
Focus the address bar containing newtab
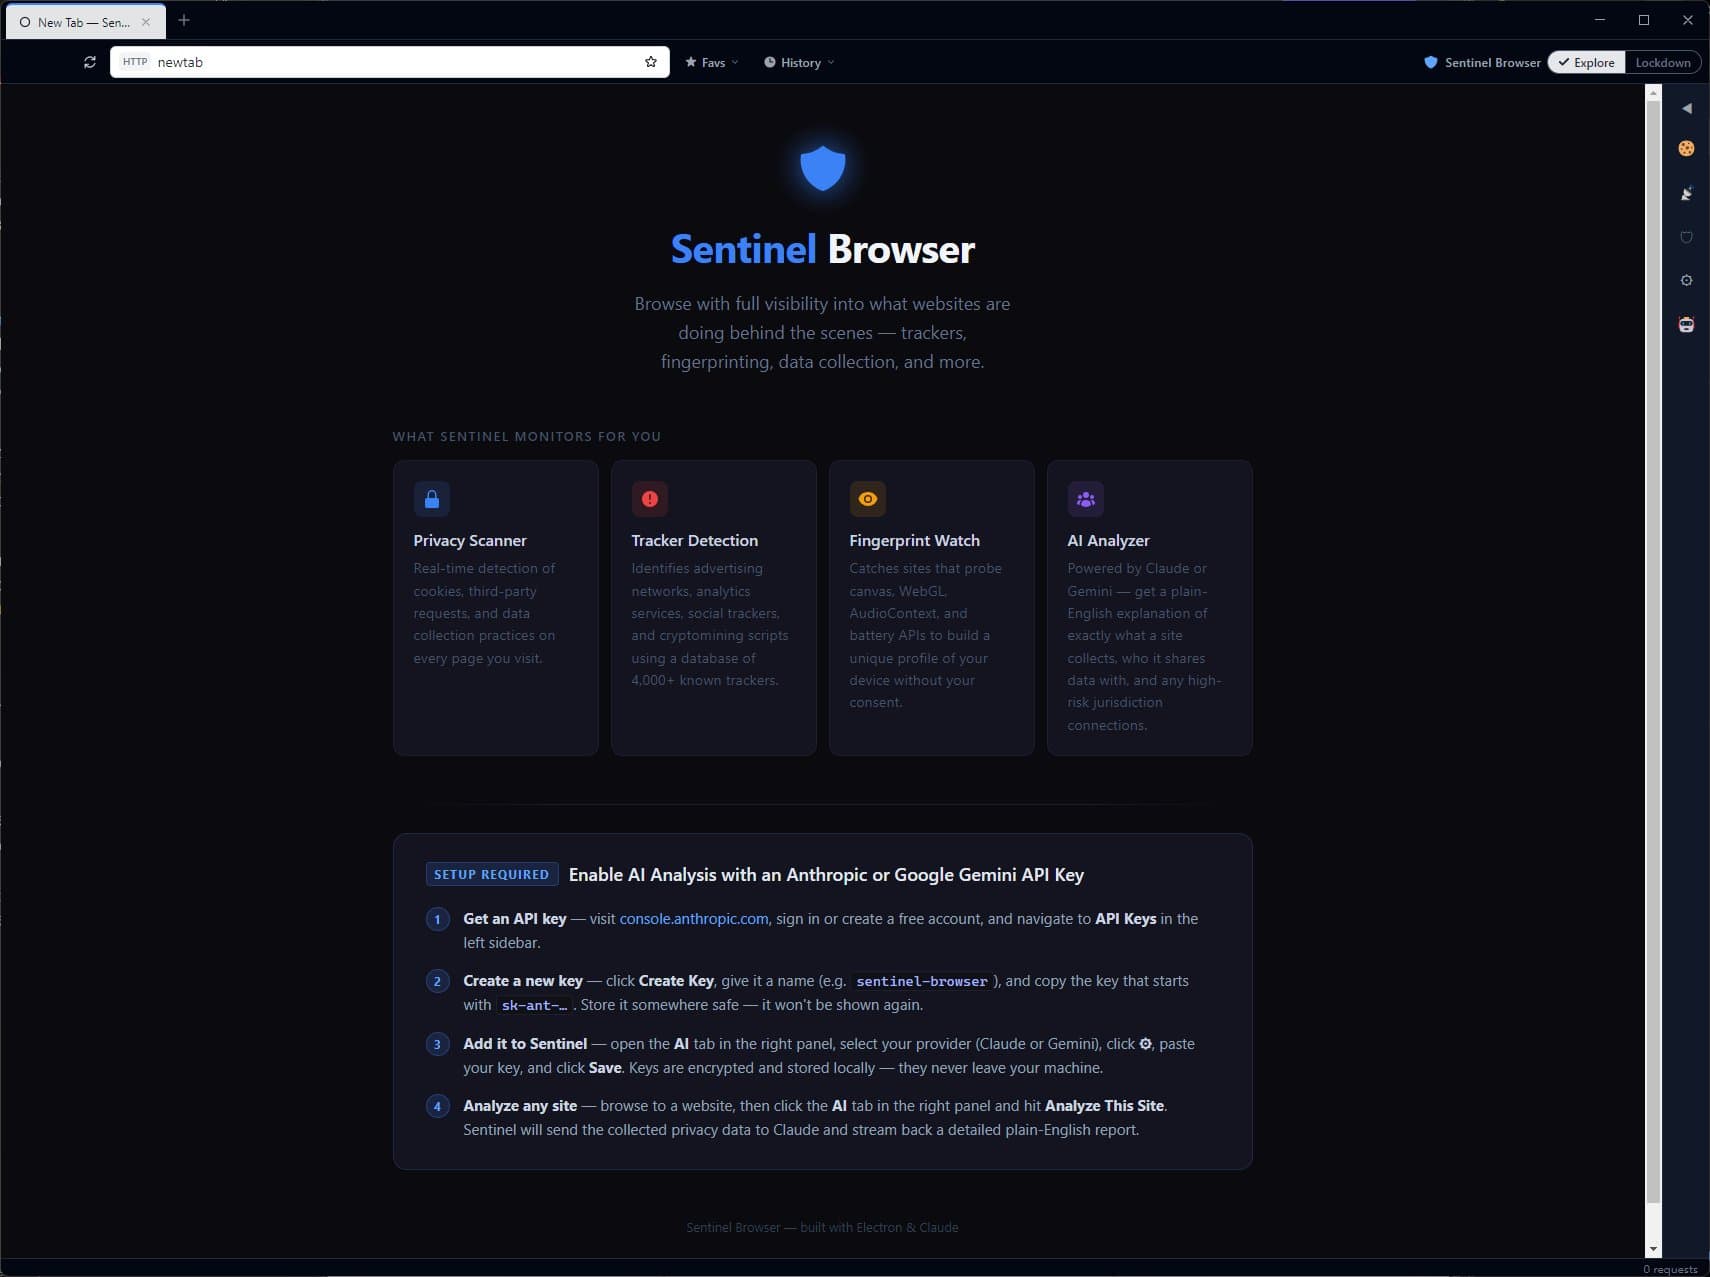[x=390, y=62]
